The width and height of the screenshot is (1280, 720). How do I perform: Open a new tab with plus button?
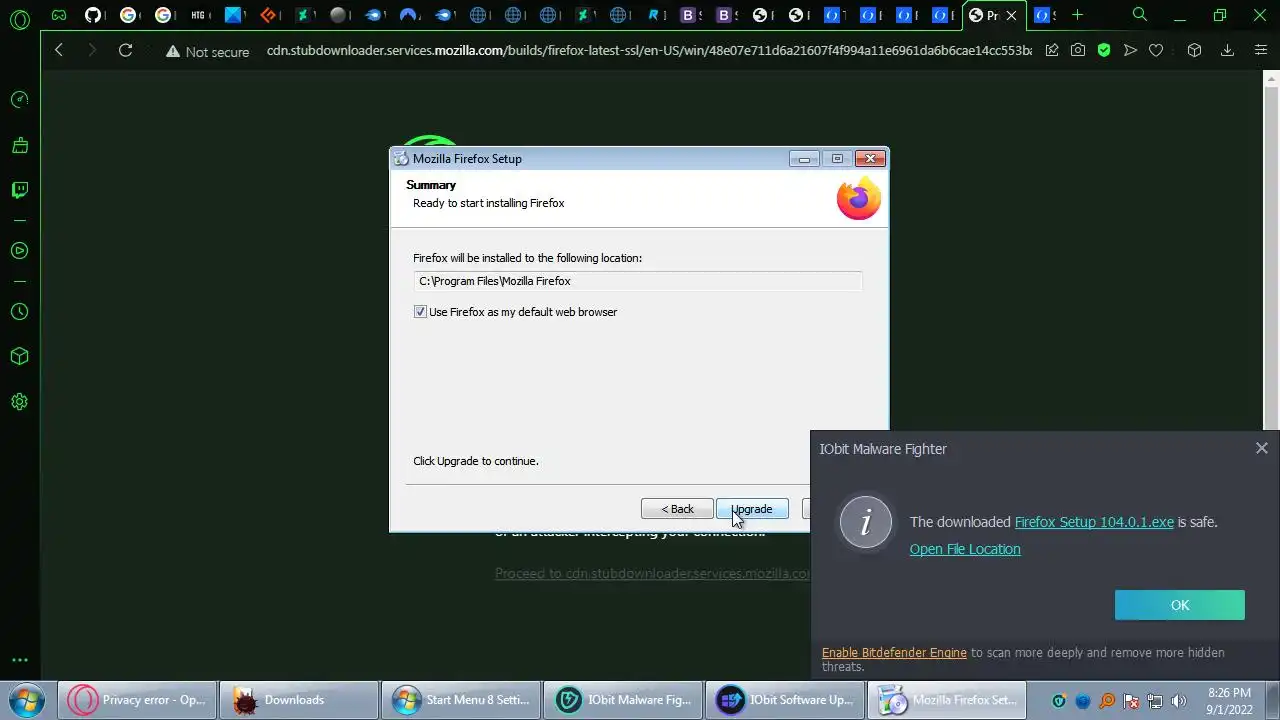[1077, 15]
